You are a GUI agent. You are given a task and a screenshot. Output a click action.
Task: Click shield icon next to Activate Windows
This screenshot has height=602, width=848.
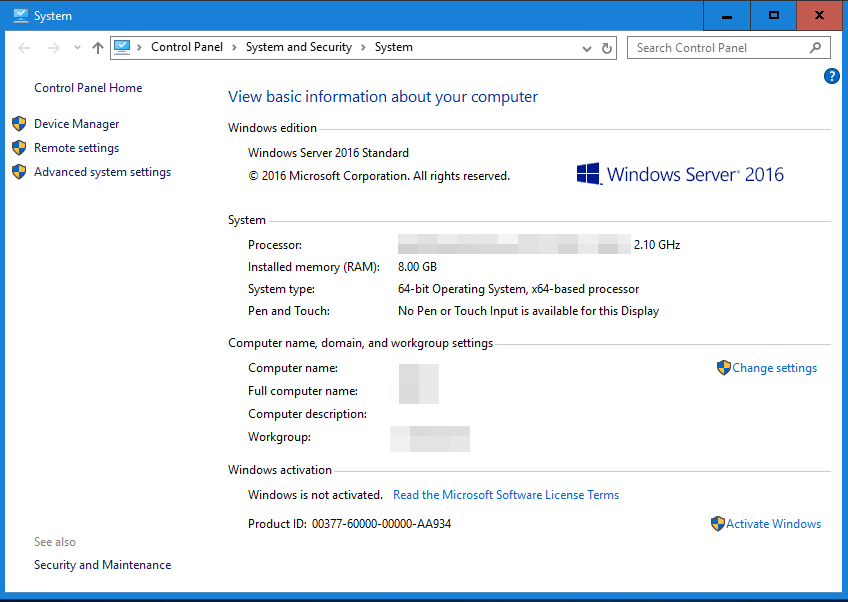(718, 524)
